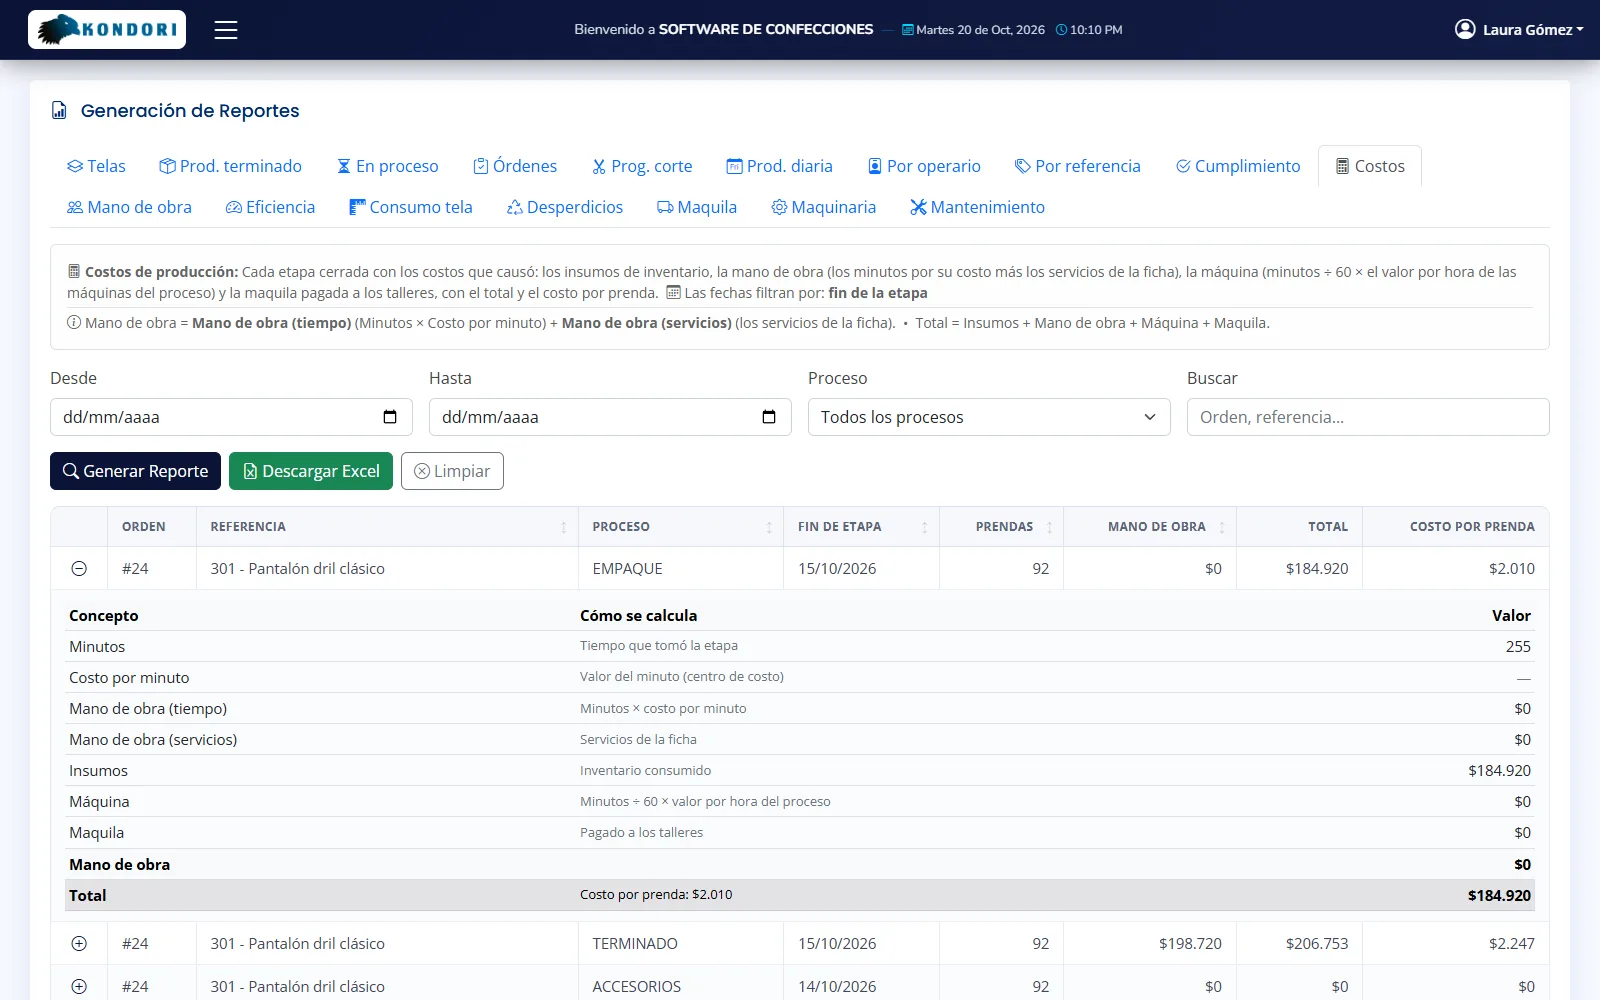
Task: Go to the Desperdicios tab
Action: (x=564, y=207)
